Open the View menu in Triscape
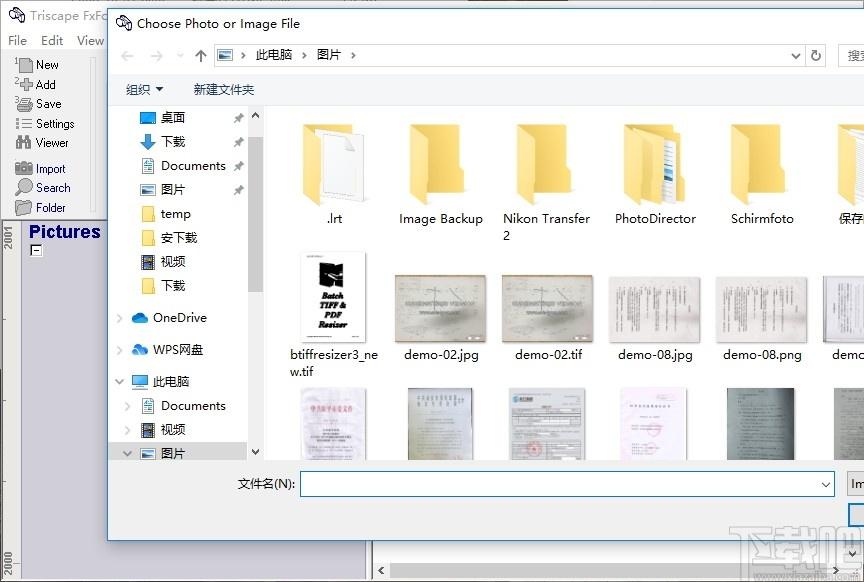This screenshot has width=864, height=582. click(90, 41)
